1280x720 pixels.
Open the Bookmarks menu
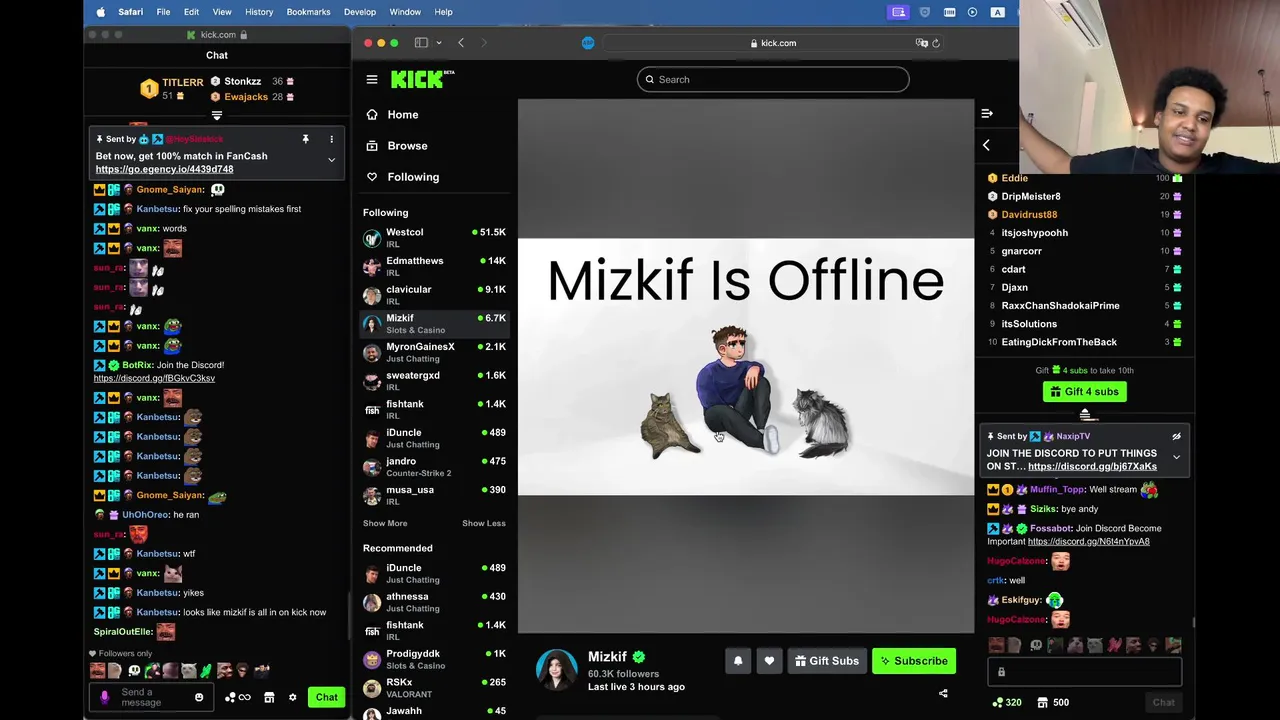308,12
